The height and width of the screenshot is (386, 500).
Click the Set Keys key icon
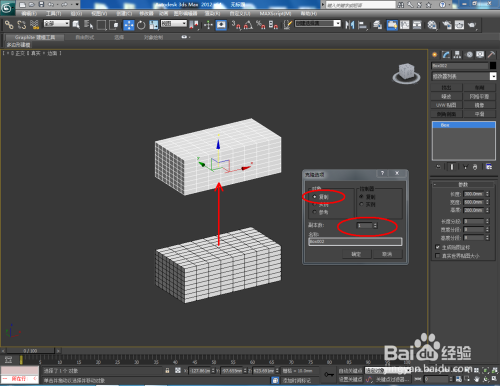(329, 375)
